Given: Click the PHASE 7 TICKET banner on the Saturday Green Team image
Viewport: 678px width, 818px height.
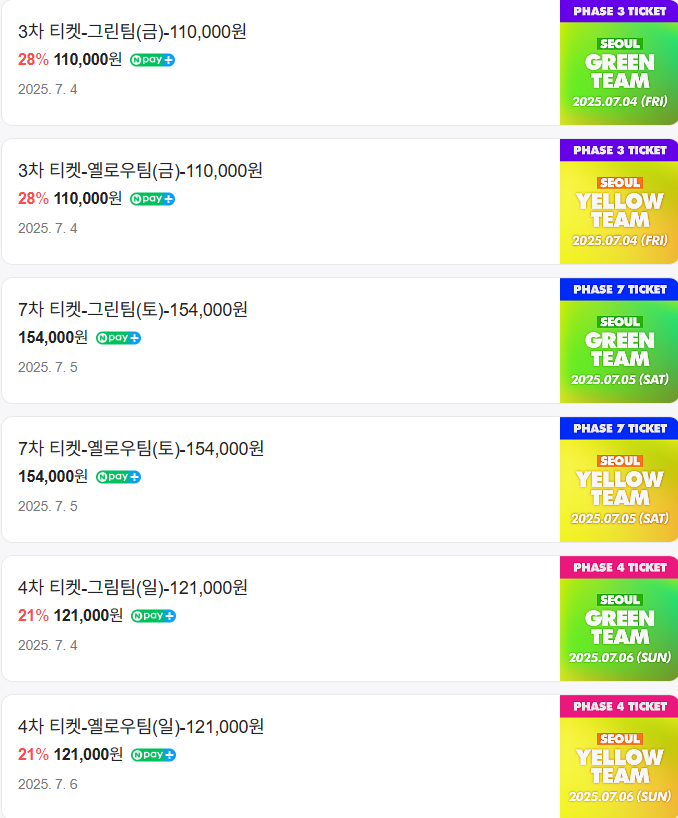Looking at the screenshot, I should point(618,289).
